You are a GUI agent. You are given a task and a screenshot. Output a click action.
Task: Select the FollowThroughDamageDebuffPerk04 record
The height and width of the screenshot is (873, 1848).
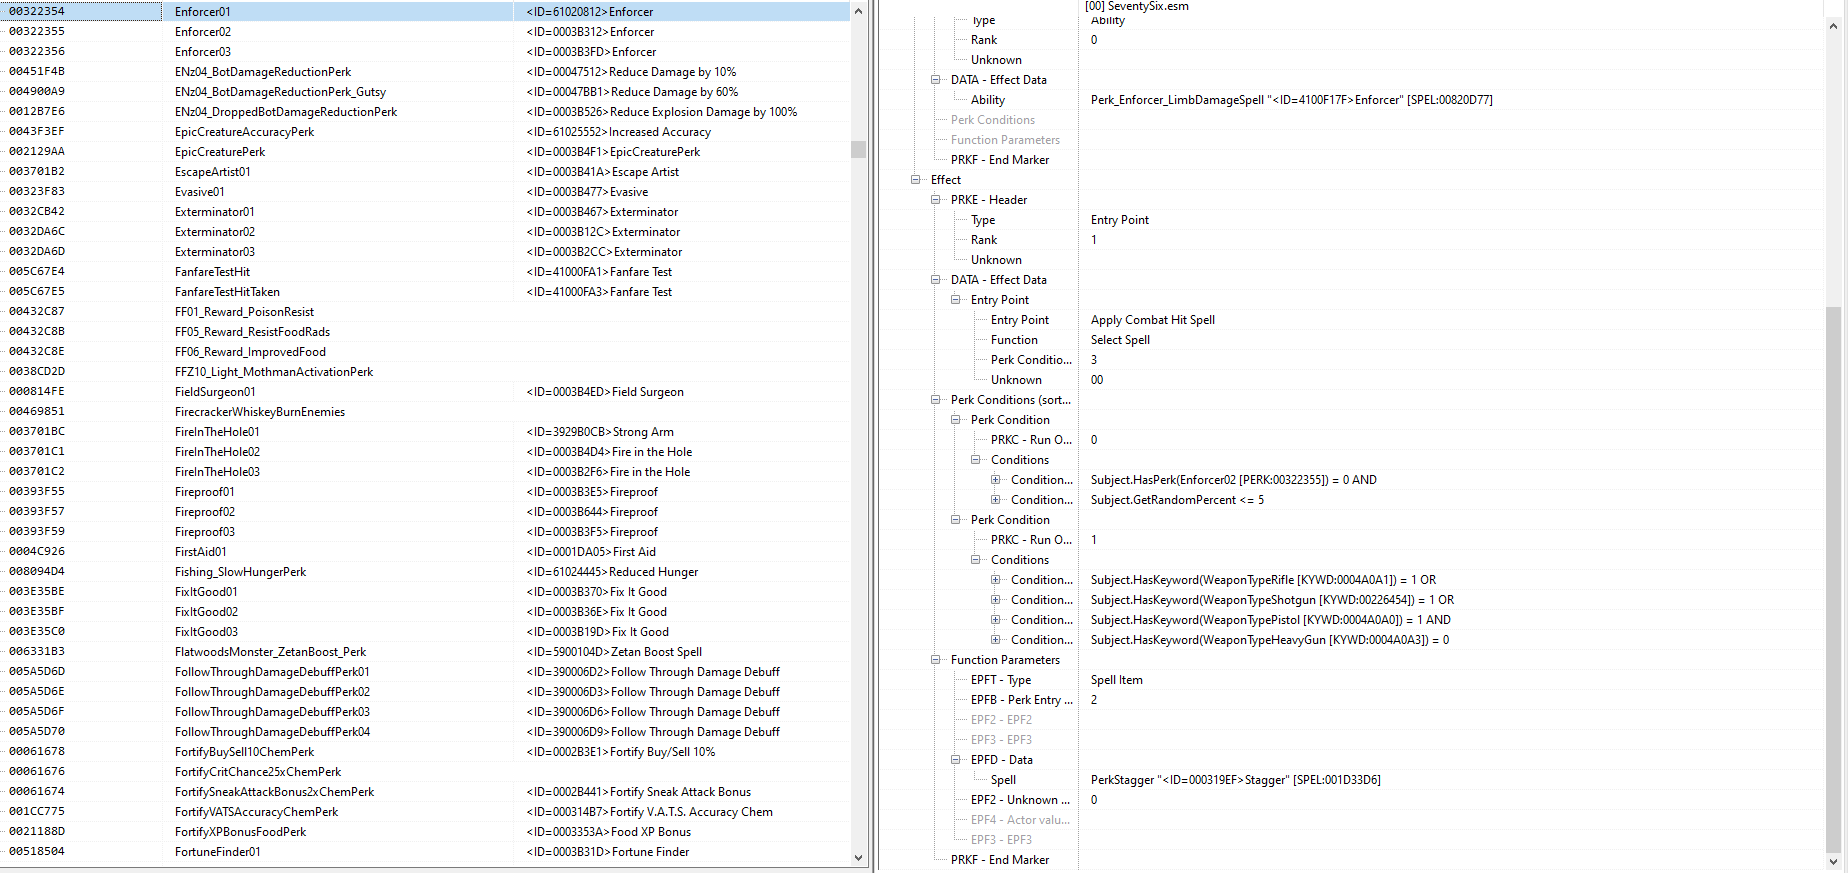425,732
